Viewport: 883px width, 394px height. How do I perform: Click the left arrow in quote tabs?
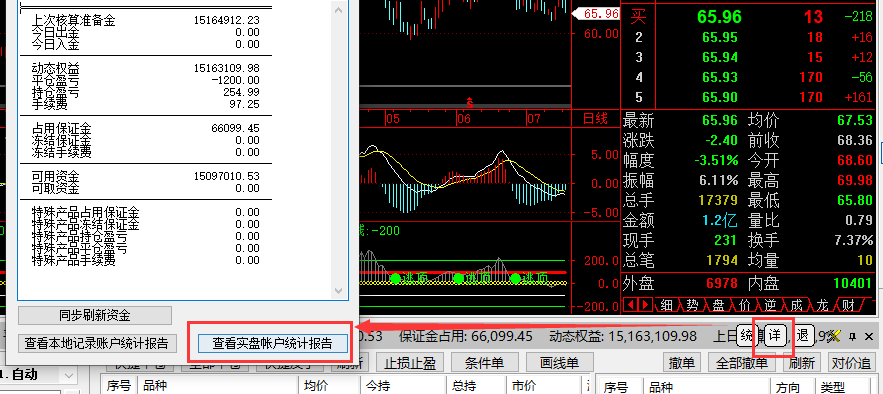click(x=631, y=305)
